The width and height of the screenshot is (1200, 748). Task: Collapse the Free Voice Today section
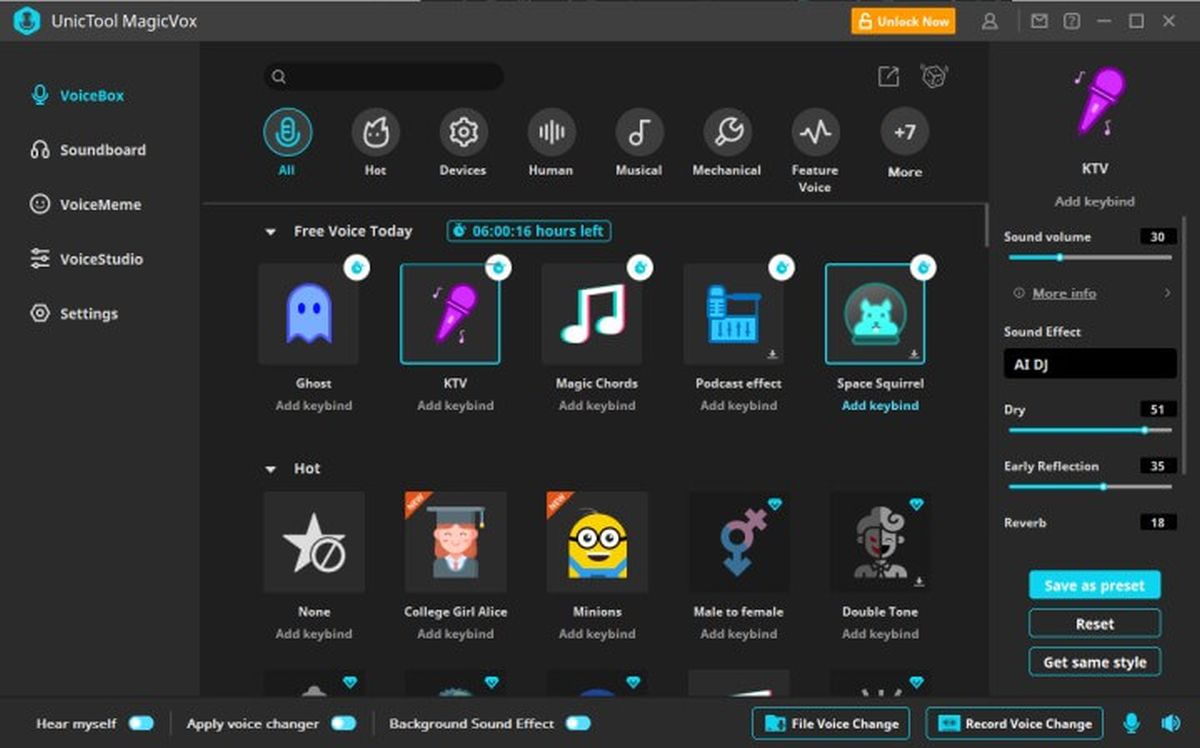(x=268, y=230)
